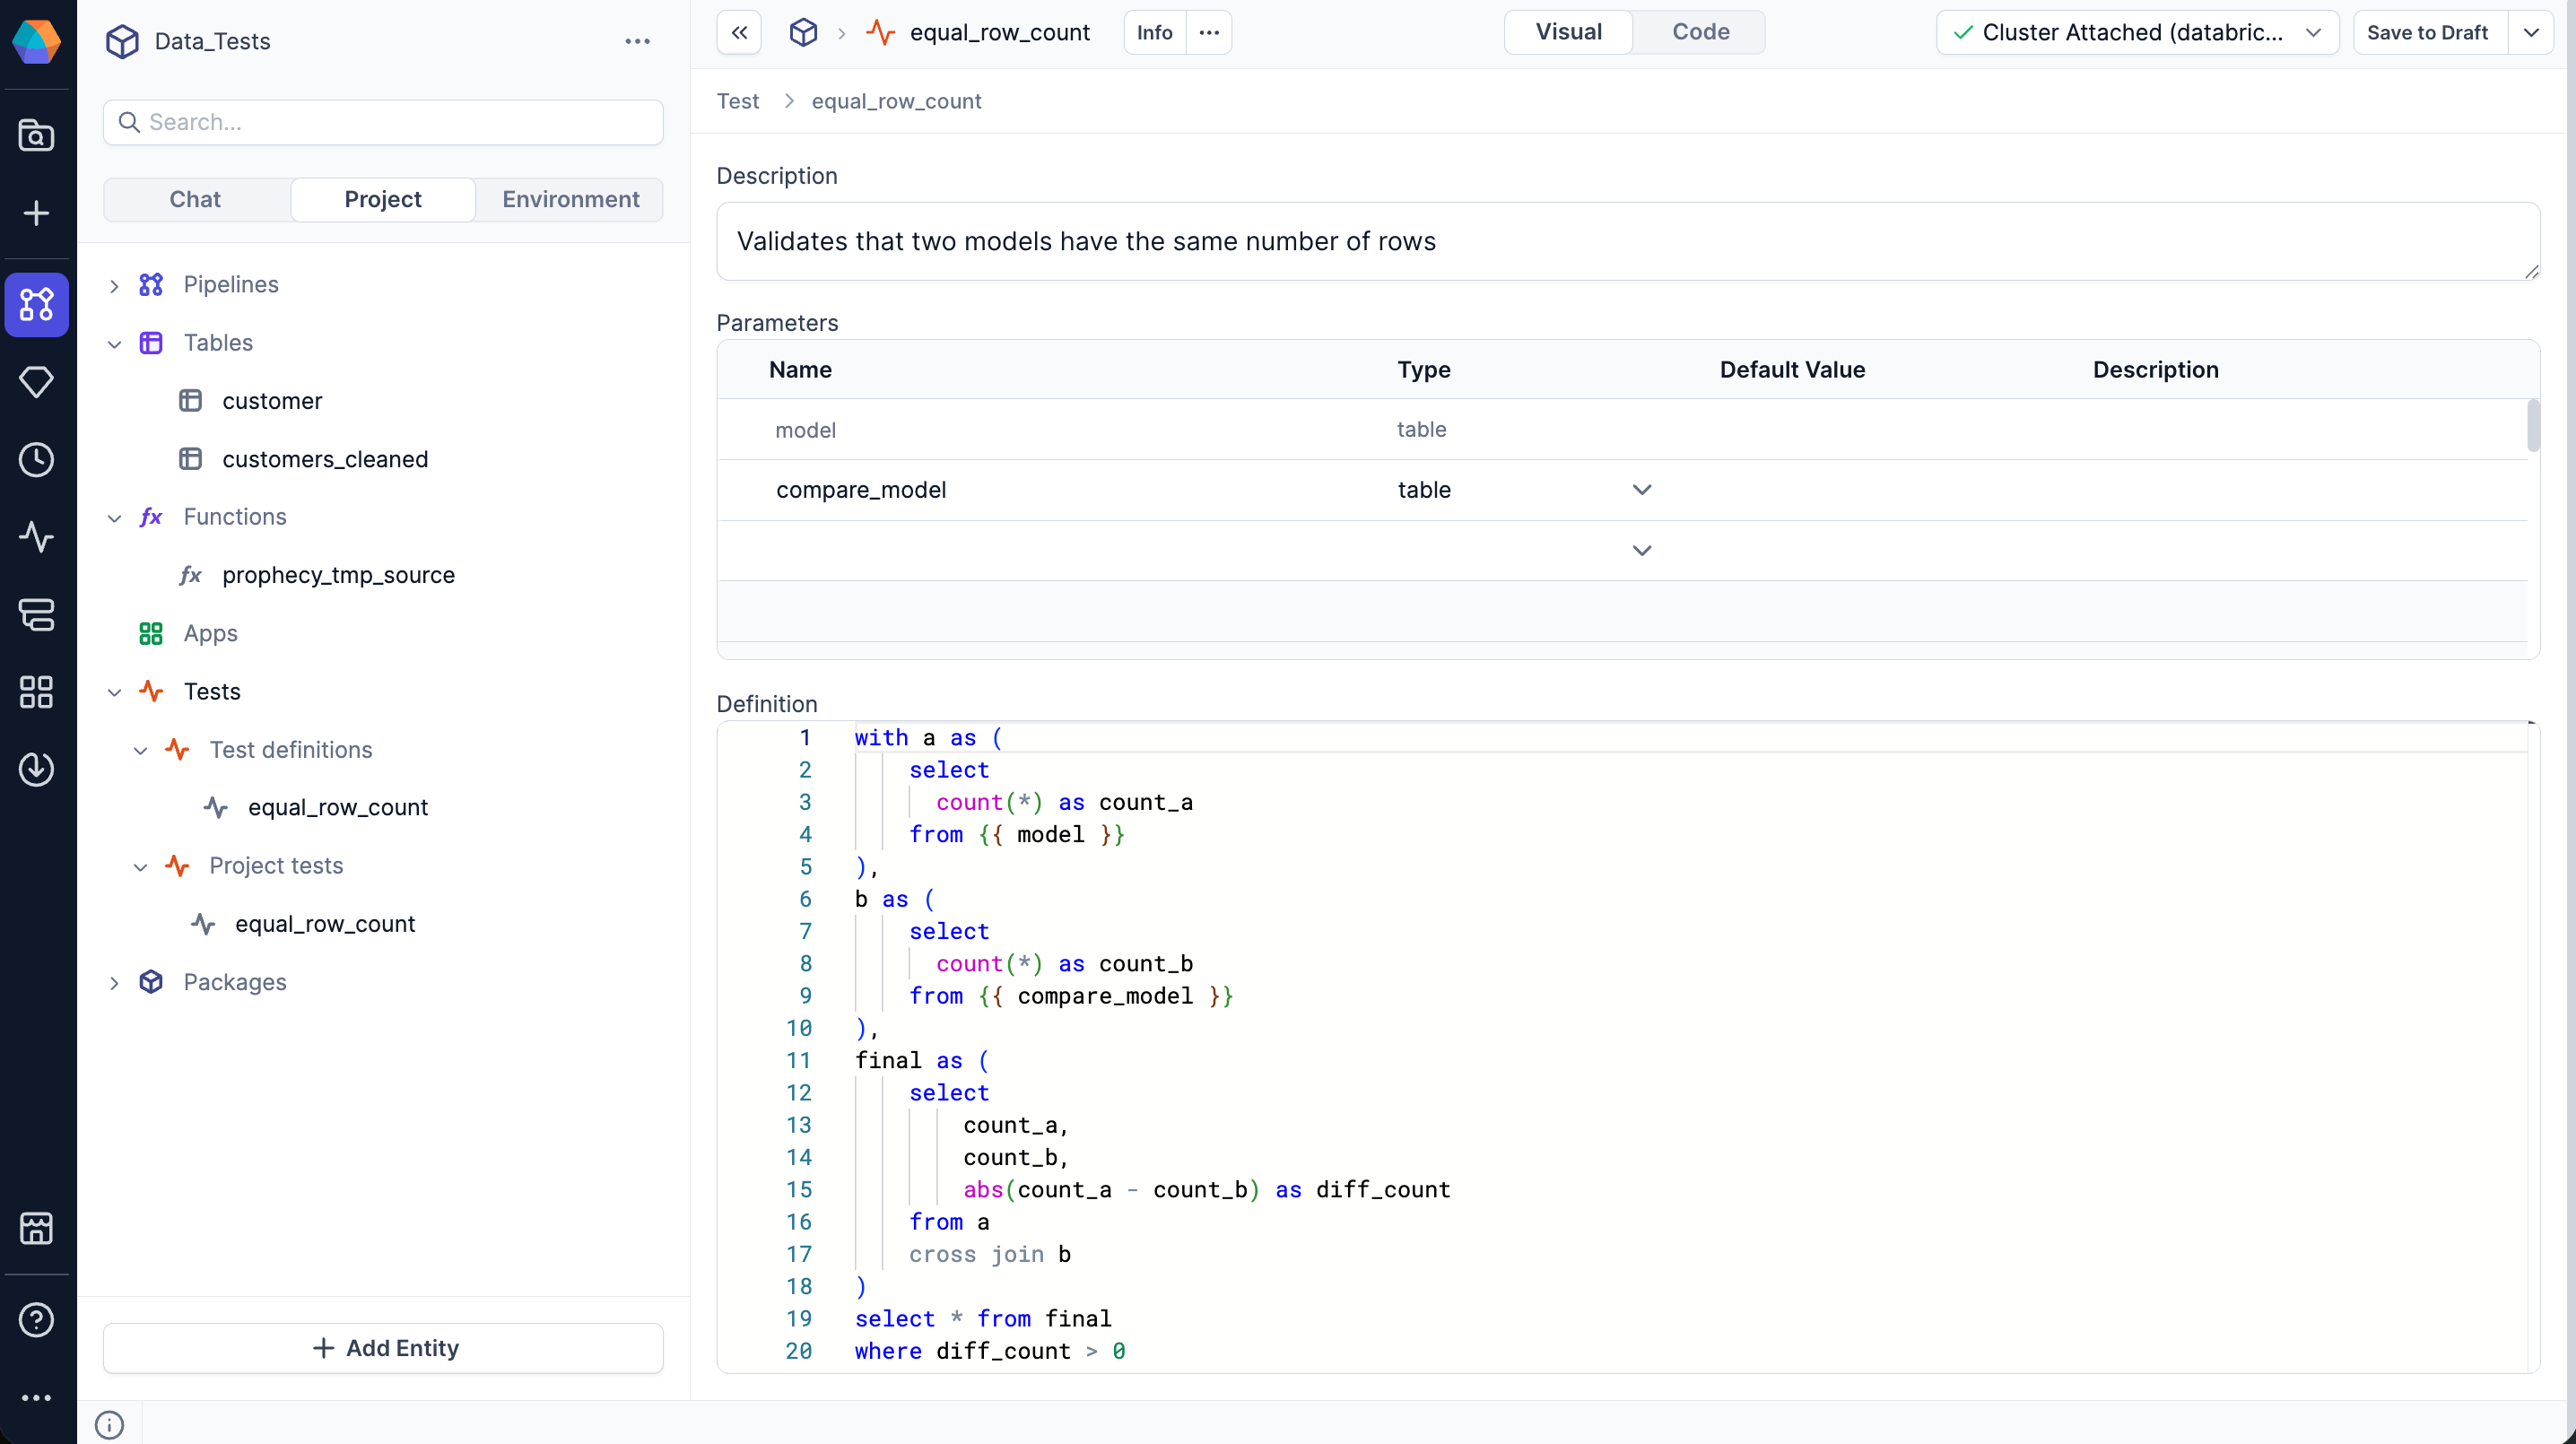The width and height of the screenshot is (2576, 1444).
Task: Click the collapse panel double-chevron icon
Action: click(739, 33)
